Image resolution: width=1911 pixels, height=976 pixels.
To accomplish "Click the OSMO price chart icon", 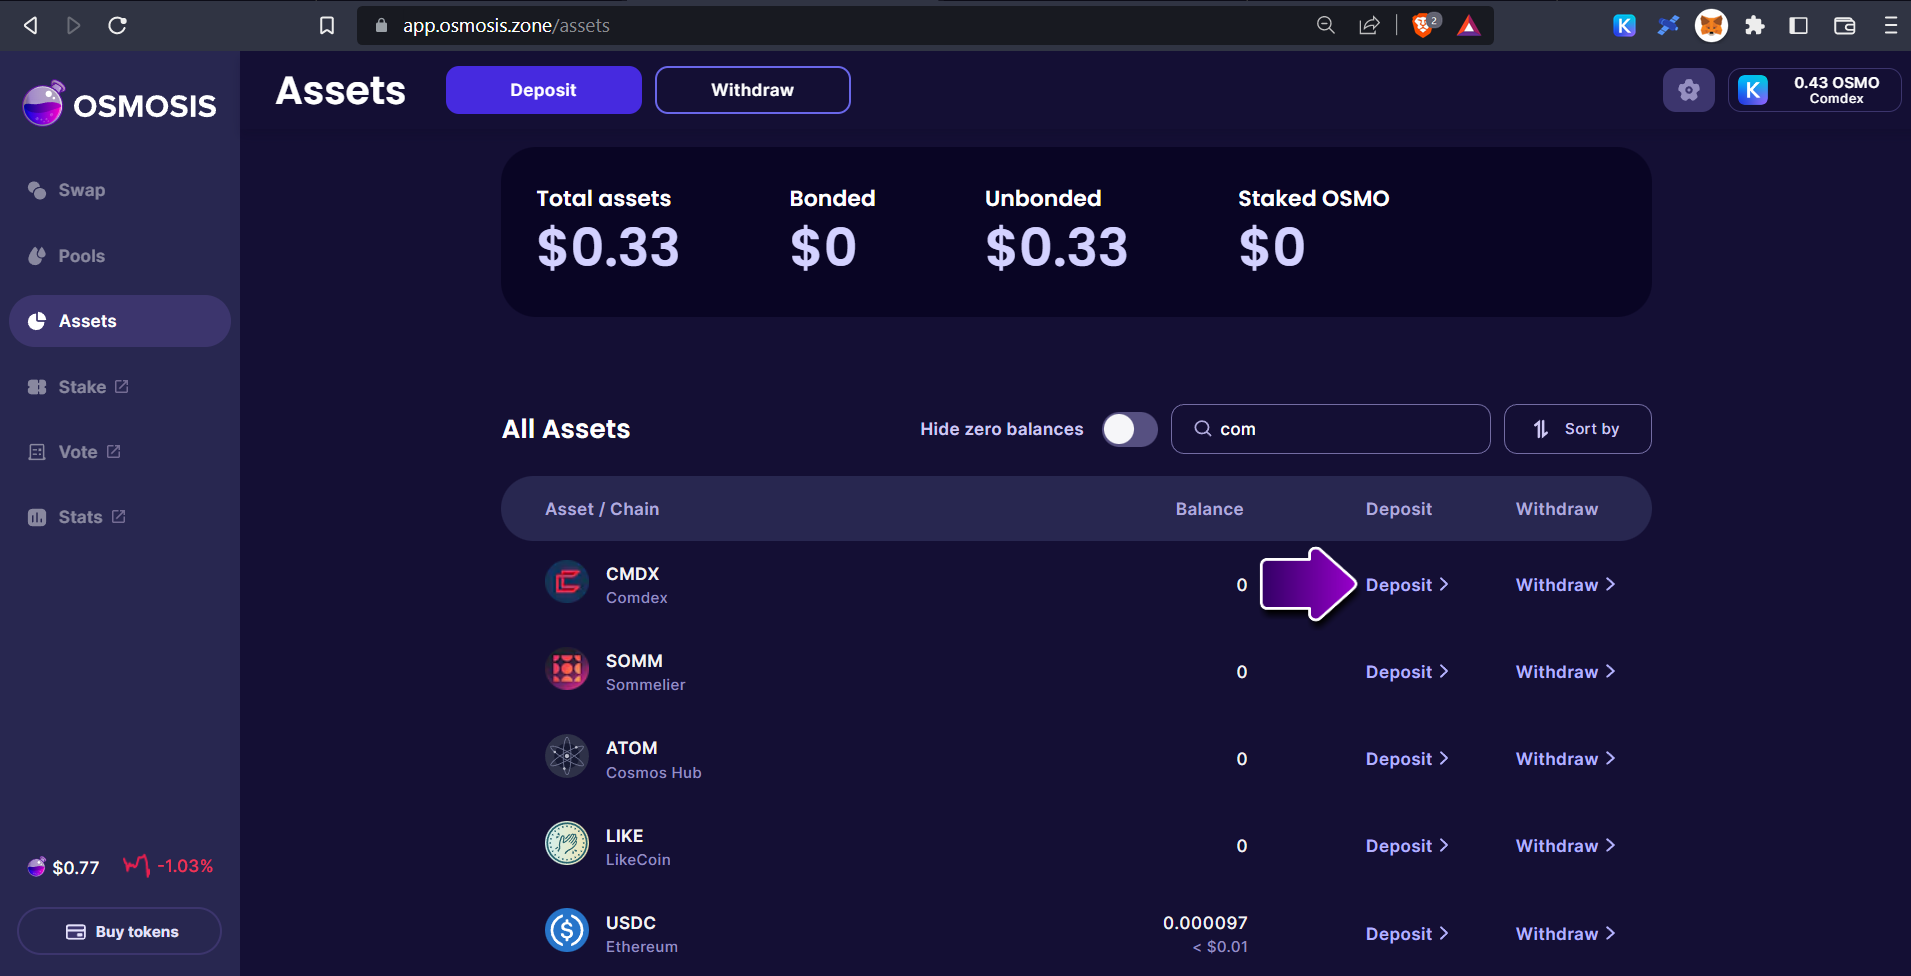I will tap(137, 865).
